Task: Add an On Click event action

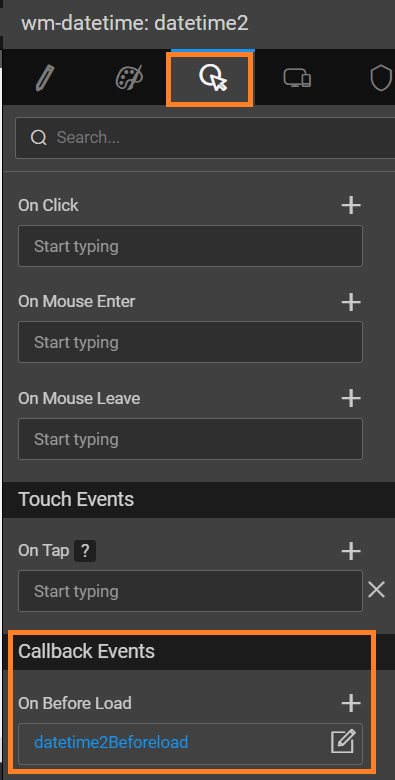Action: pyautogui.click(x=351, y=205)
